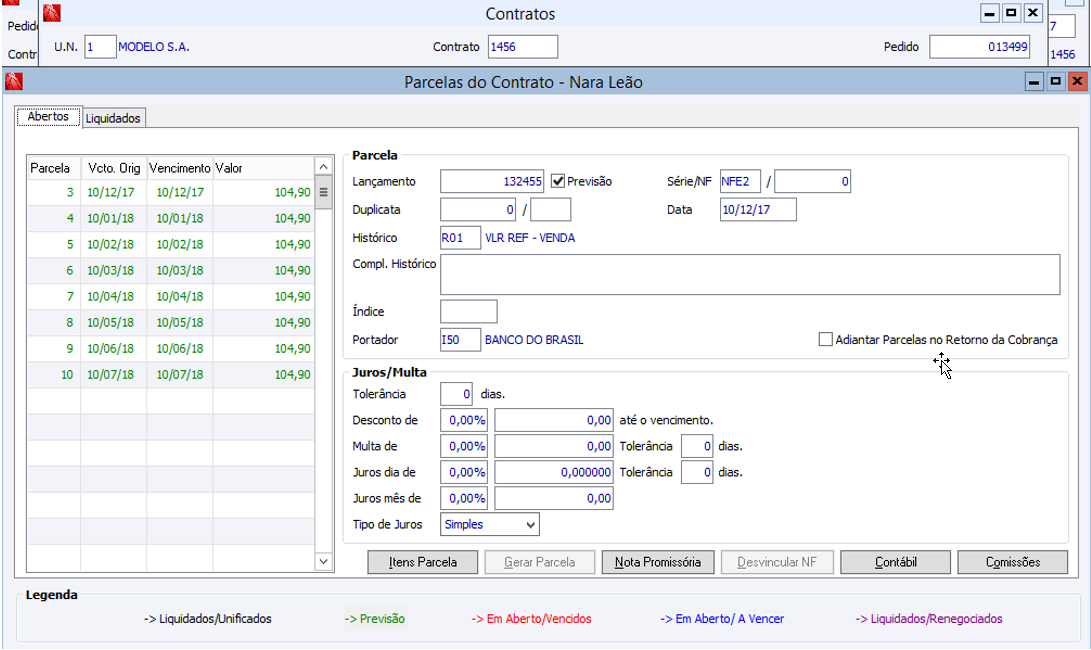Click the Contábil button
This screenshot has width=1091, height=650.
(895, 562)
